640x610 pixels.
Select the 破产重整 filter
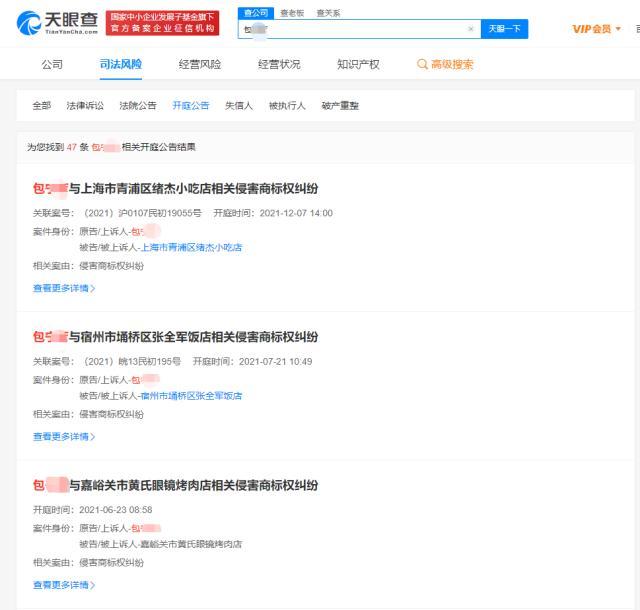(x=340, y=105)
